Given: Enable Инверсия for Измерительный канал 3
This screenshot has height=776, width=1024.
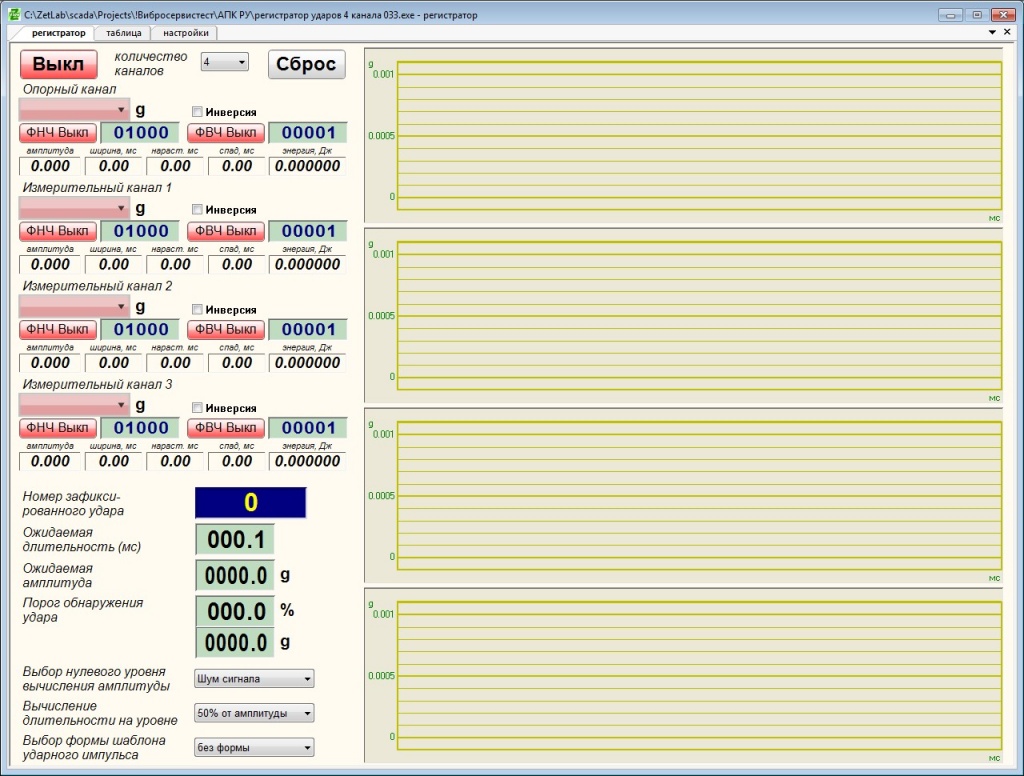Looking at the screenshot, I should point(197,408).
